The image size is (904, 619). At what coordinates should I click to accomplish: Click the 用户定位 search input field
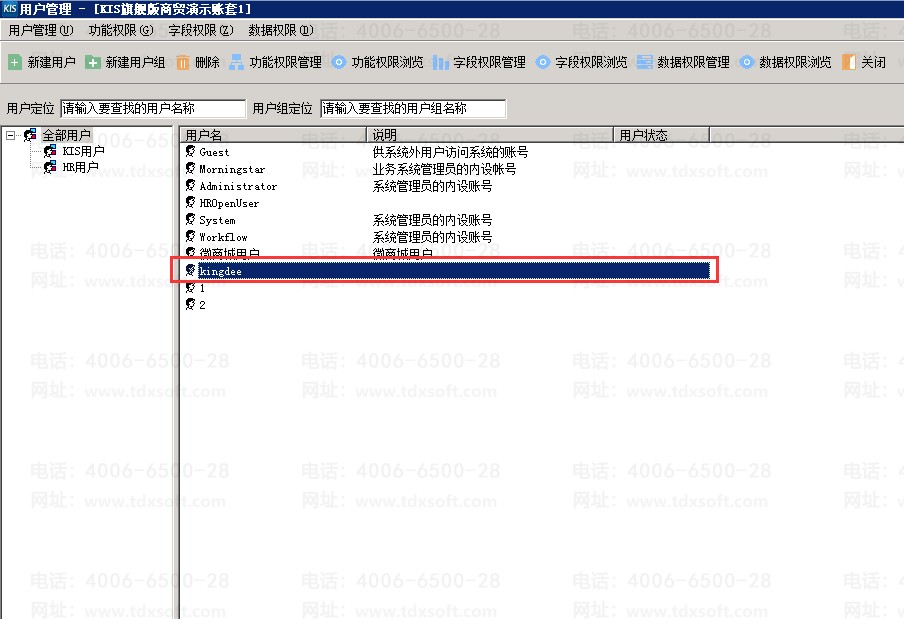tap(152, 108)
